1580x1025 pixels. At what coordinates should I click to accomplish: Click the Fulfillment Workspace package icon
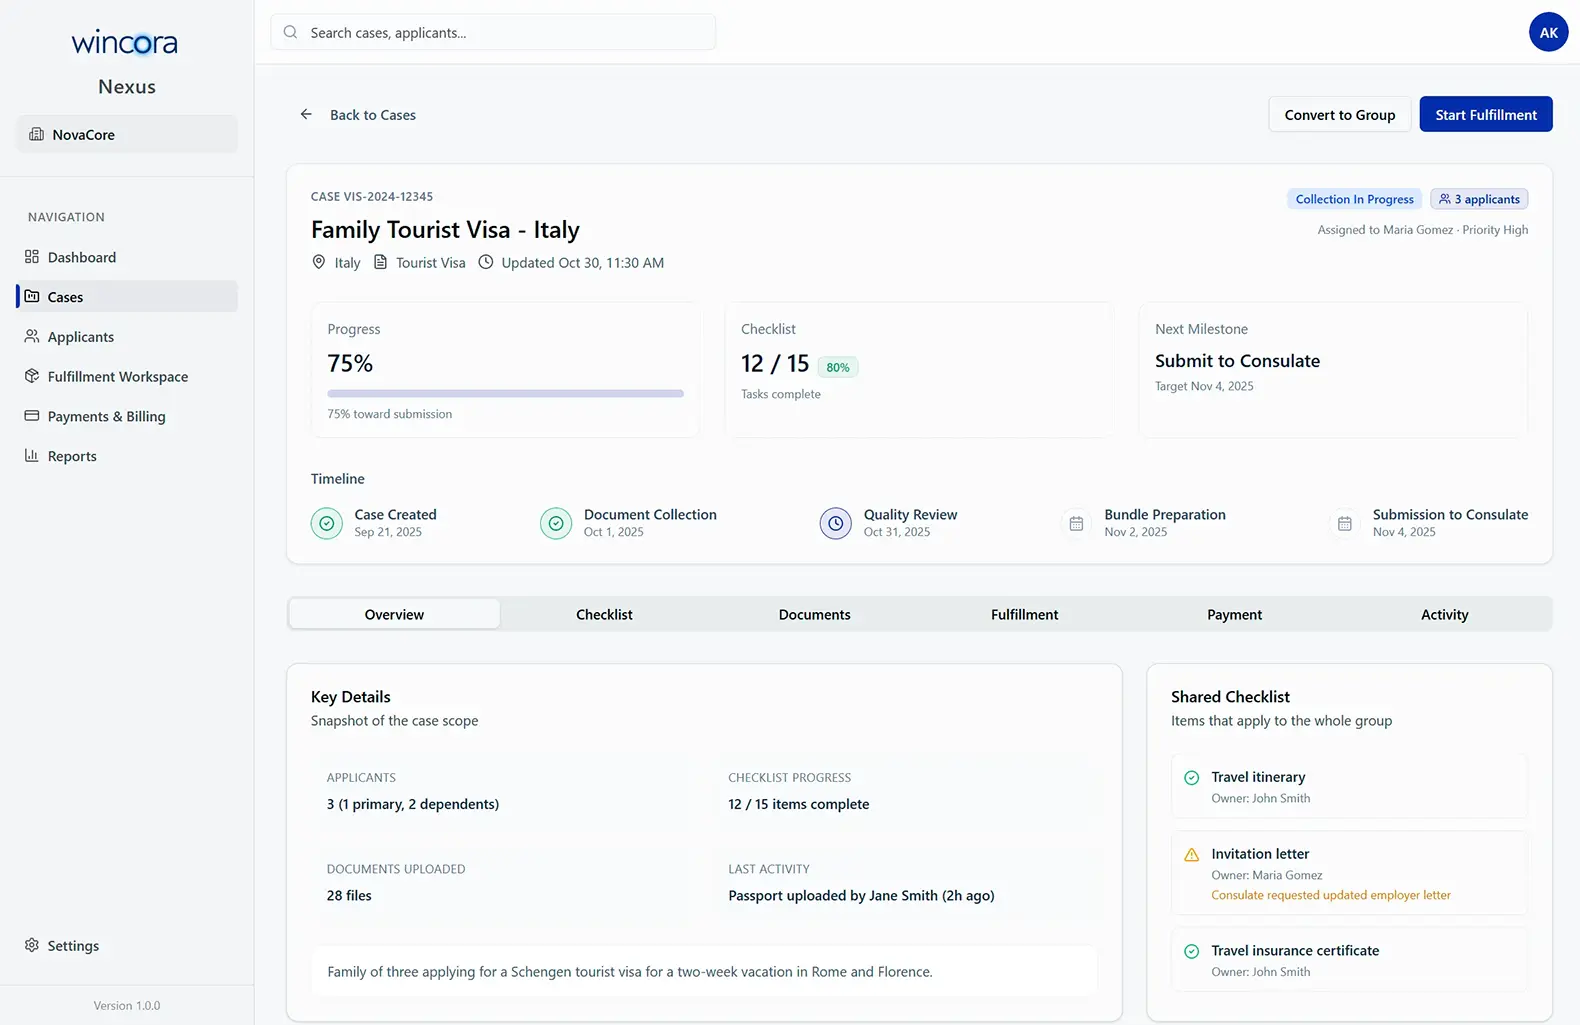[x=32, y=377]
